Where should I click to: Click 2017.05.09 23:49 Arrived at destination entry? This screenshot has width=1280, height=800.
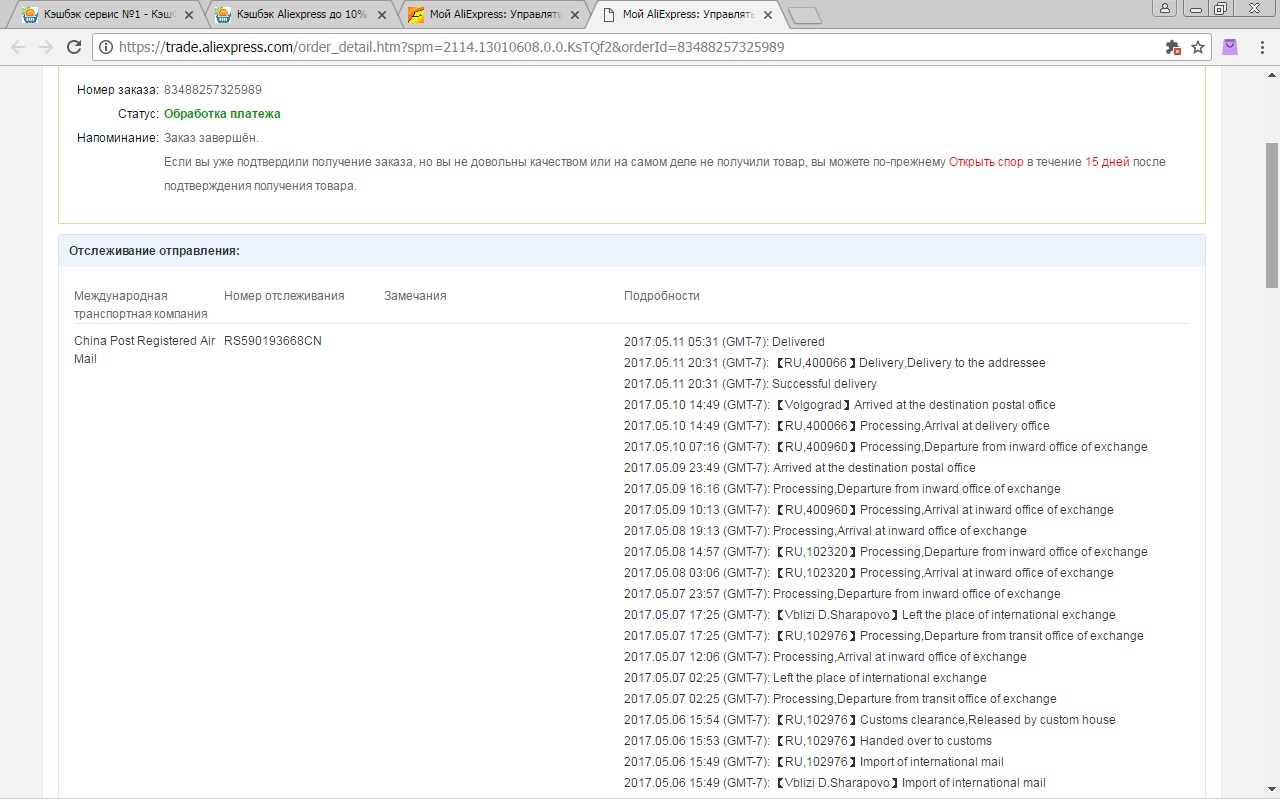click(800, 468)
